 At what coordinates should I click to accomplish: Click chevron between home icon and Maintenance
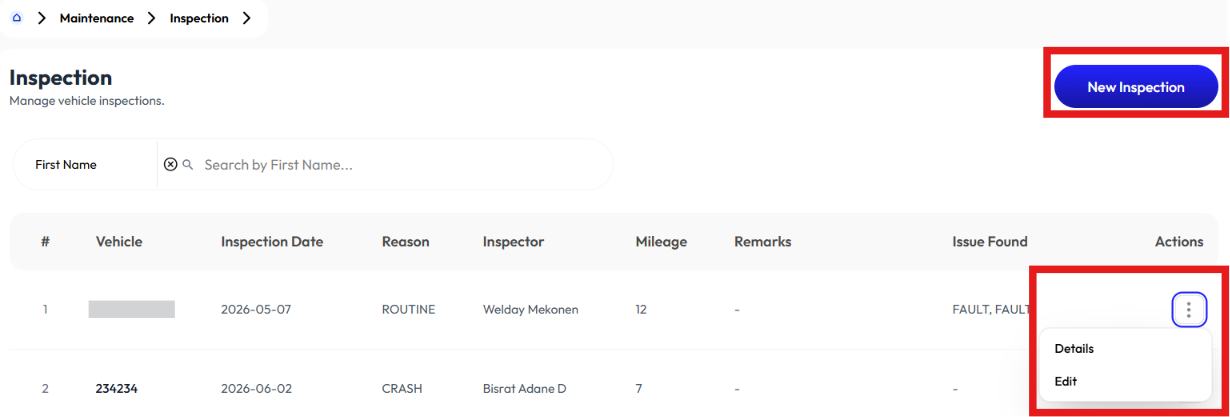(x=42, y=18)
